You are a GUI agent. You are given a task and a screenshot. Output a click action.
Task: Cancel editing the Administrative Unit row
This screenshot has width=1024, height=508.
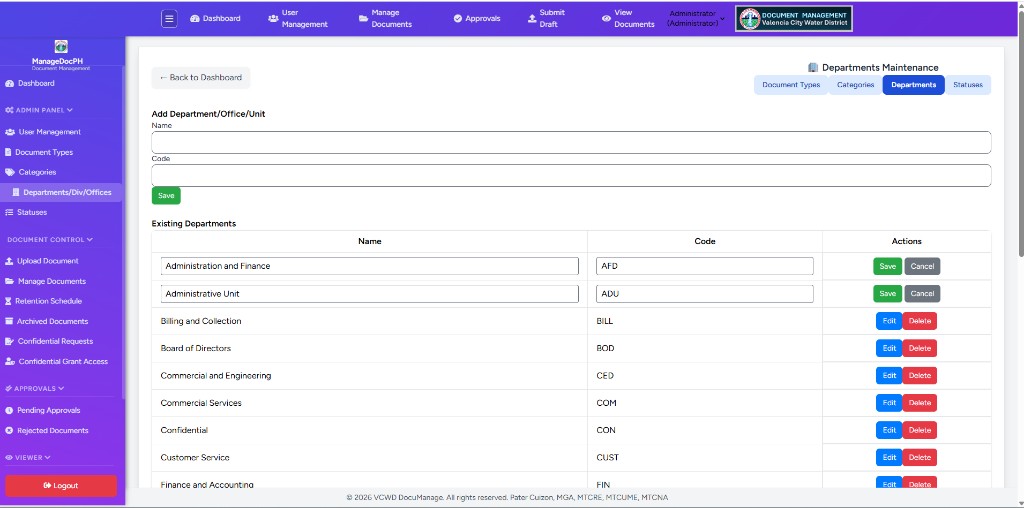(922, 294)
